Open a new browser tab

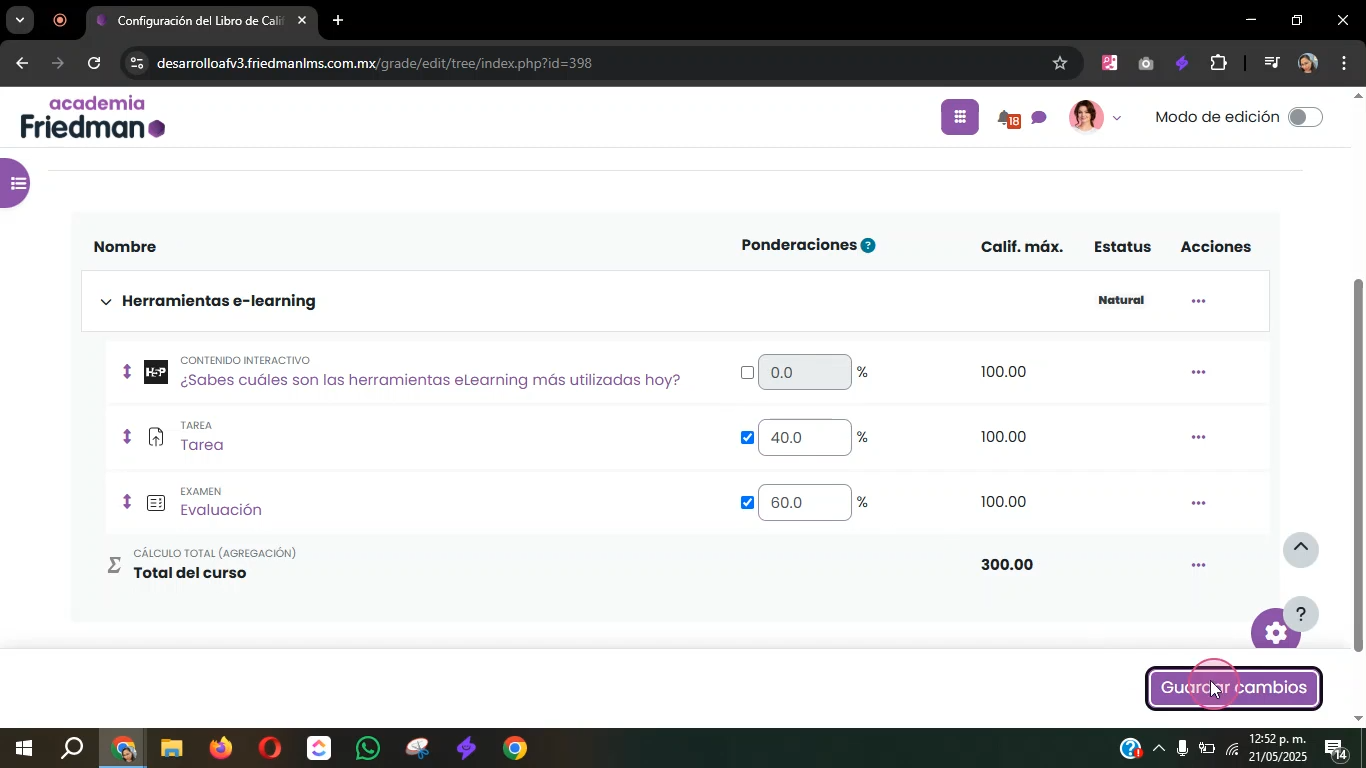coord(338,20)
